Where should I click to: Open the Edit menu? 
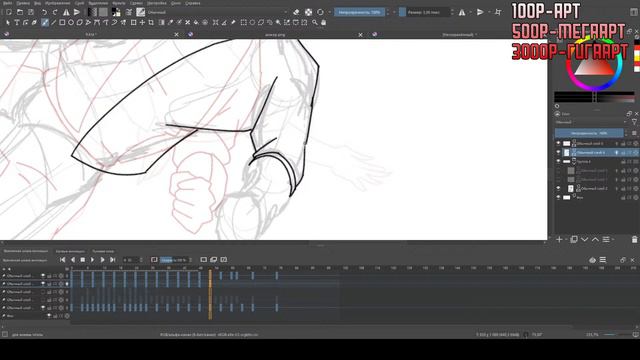(23, 3)
